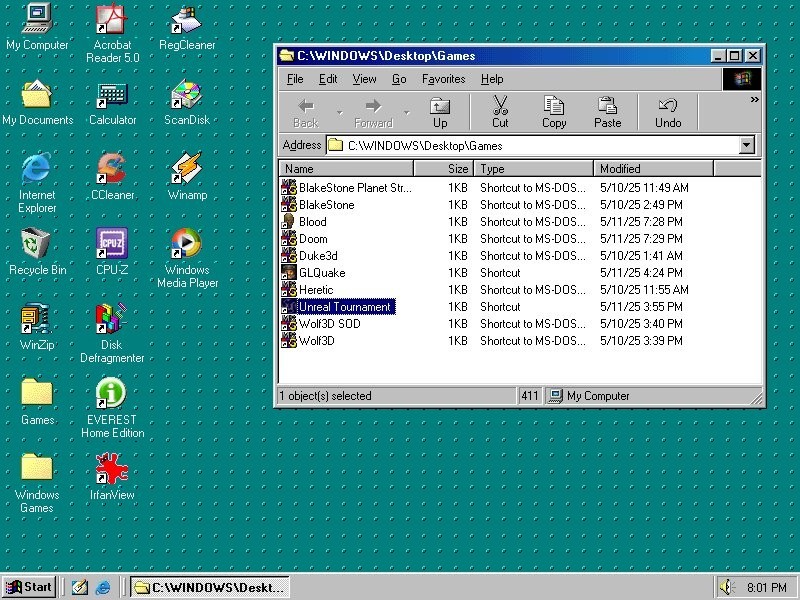Open the Back button history dropdown arrow
Viewport: 800px width, 600px height.
tap(340, 111)
